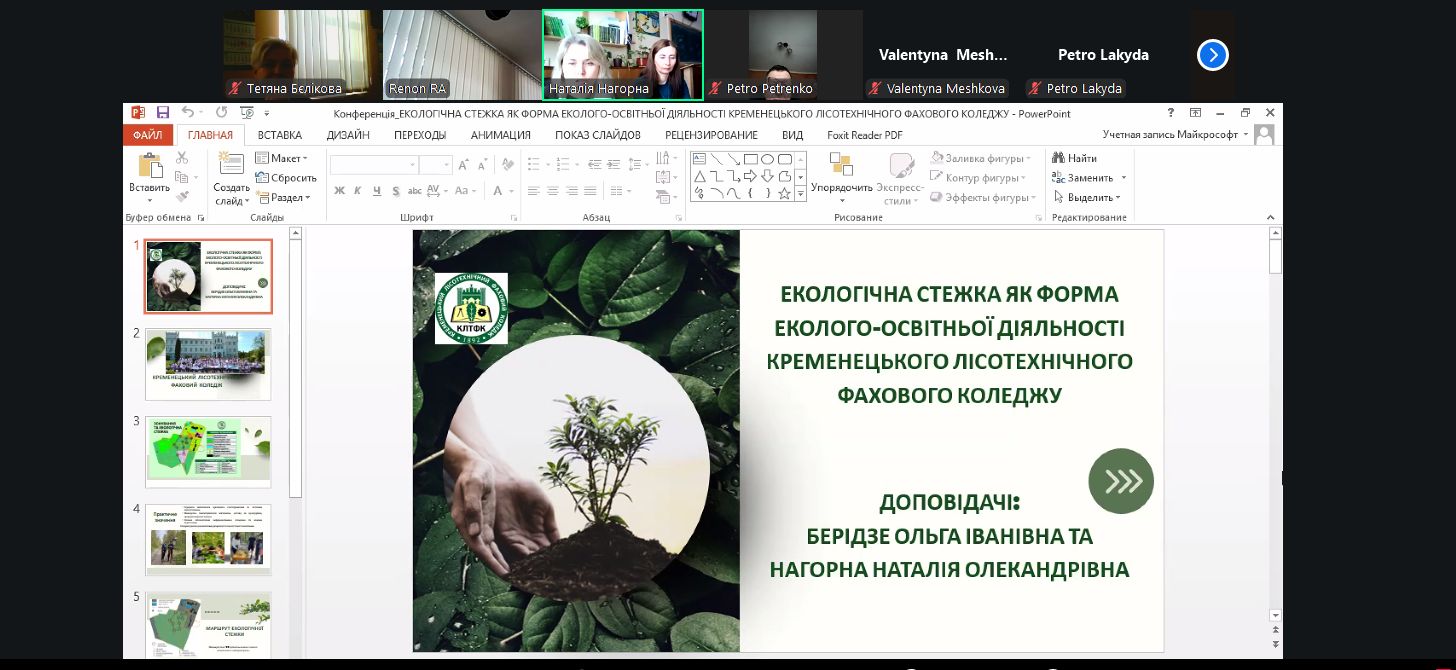This screenshot has width=1456, height=670.
Task: Pick the star shape in shapes gallery
Action: pyautogui.click(x=785, y=193)
